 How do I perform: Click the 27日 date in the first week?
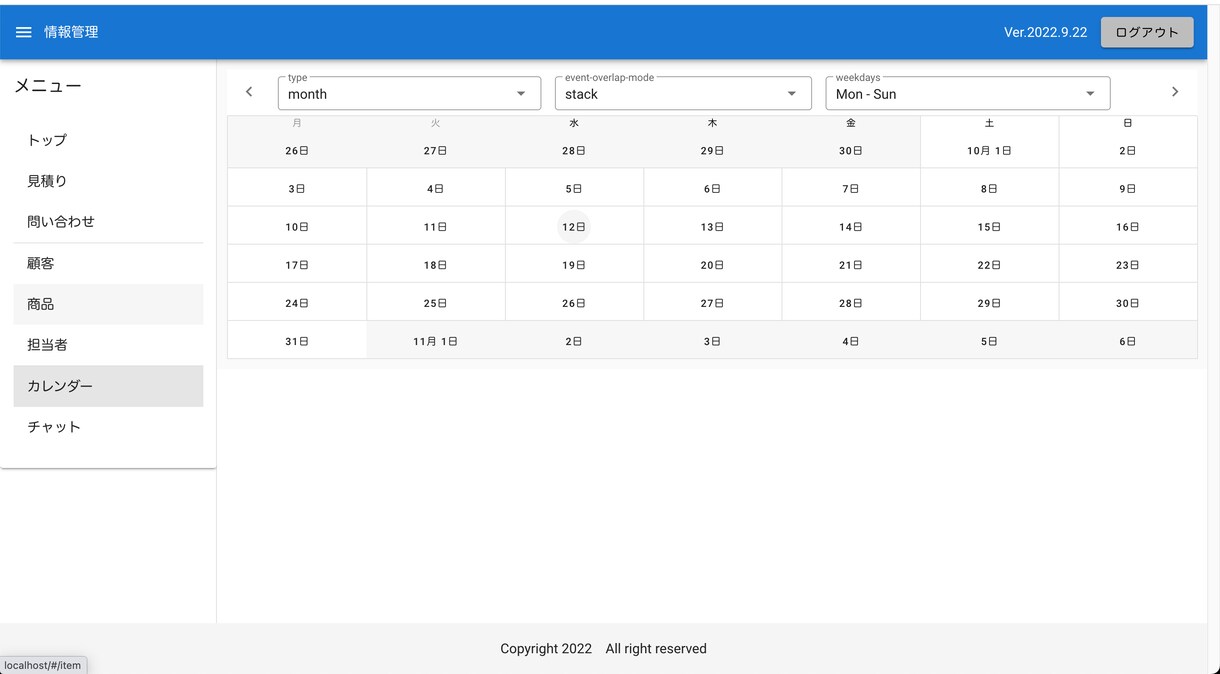[x=435, y=151]
